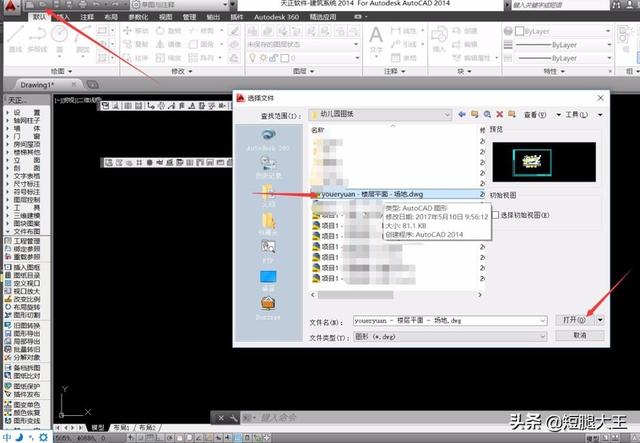Click the arrow beside the 打开 button
This screenshot has height=443, width=640.
coord(600,320)
